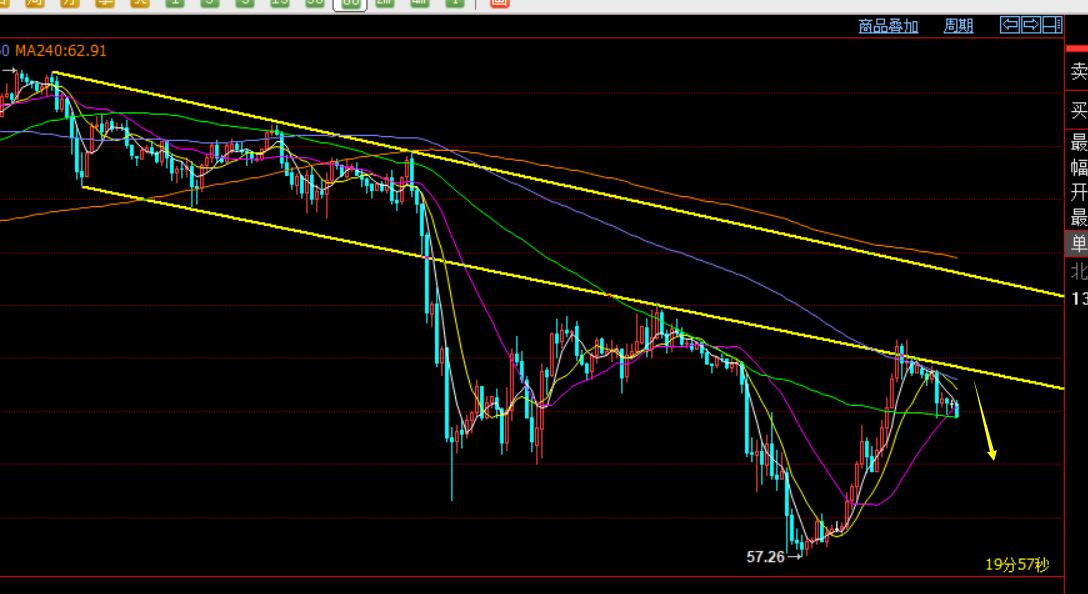Click the left arrow chart navigation icon
The height and width of the screenshot is (594, 1088).
[x=1010, y=26]
